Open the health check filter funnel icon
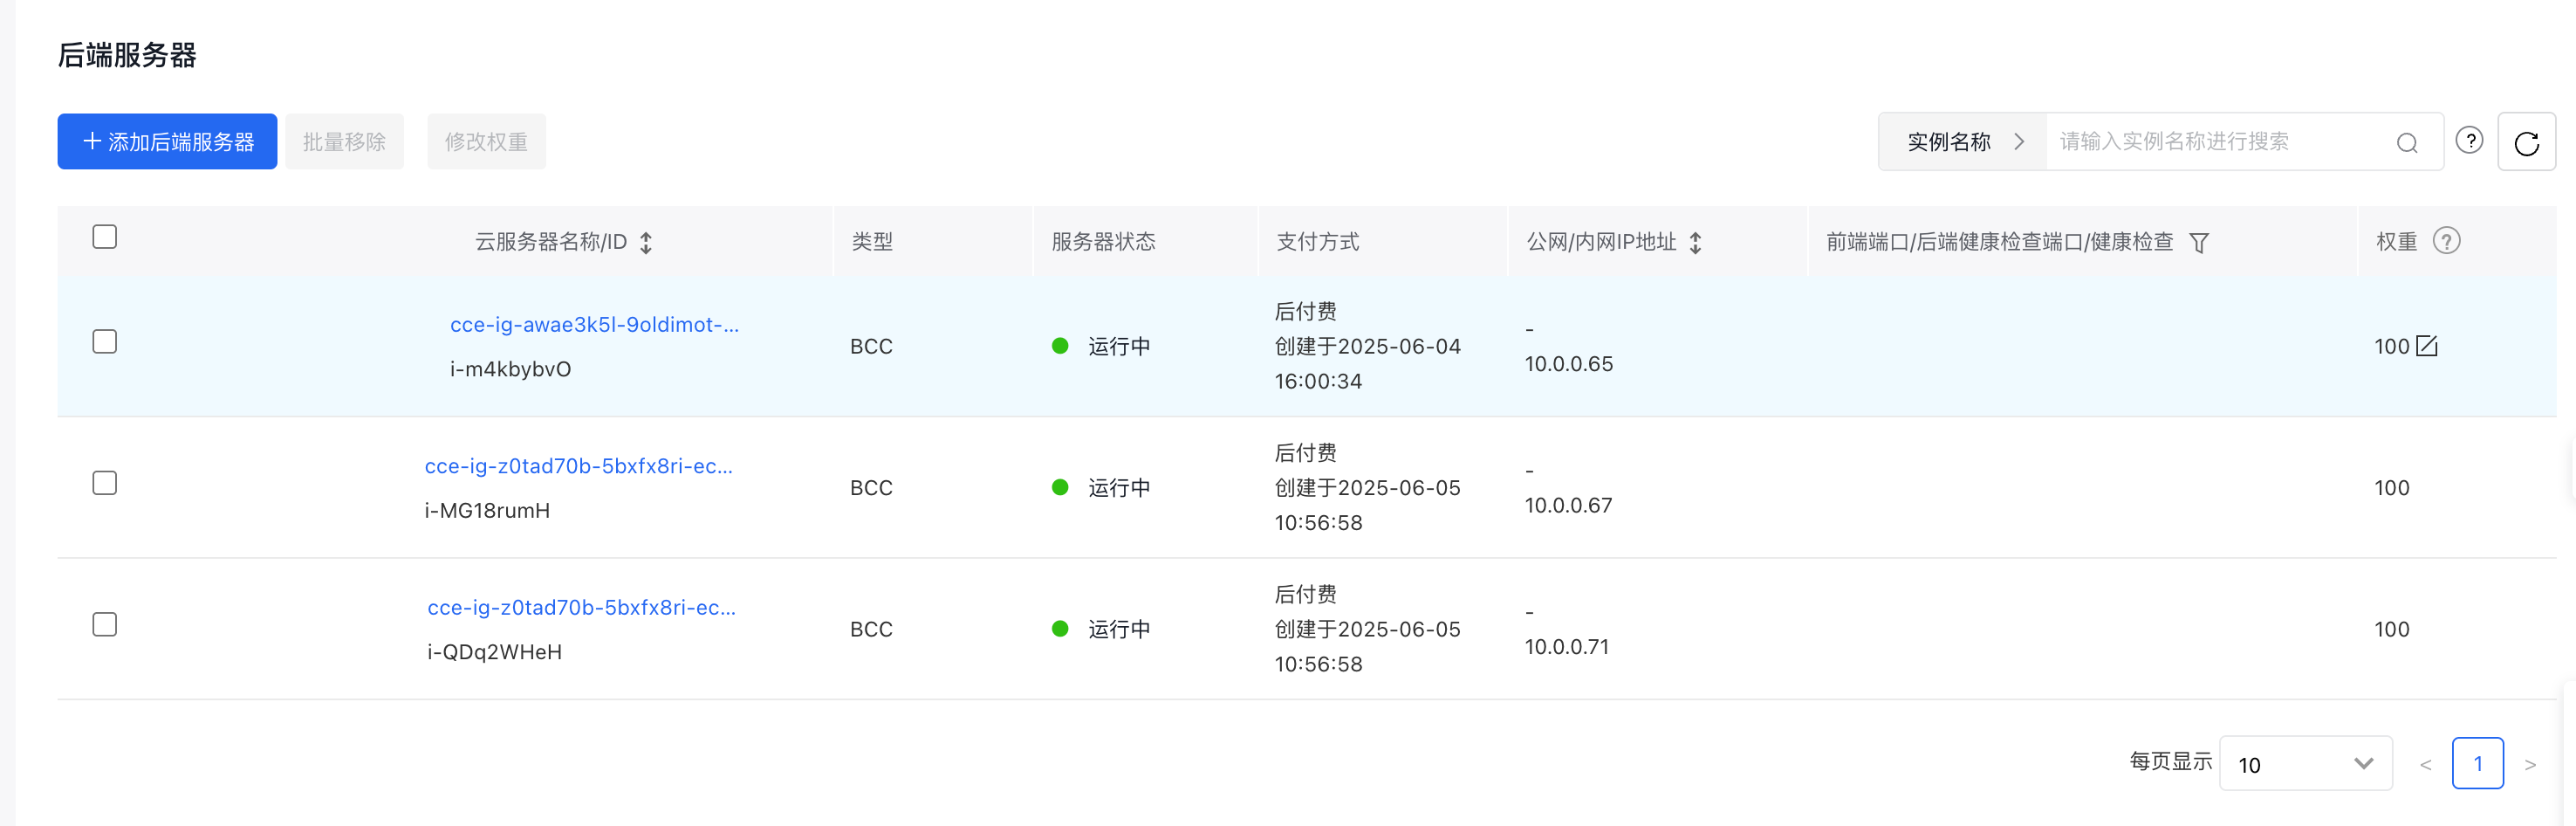The width and height of the screenshot is (2576, 826). click(x=2198, y=243)
